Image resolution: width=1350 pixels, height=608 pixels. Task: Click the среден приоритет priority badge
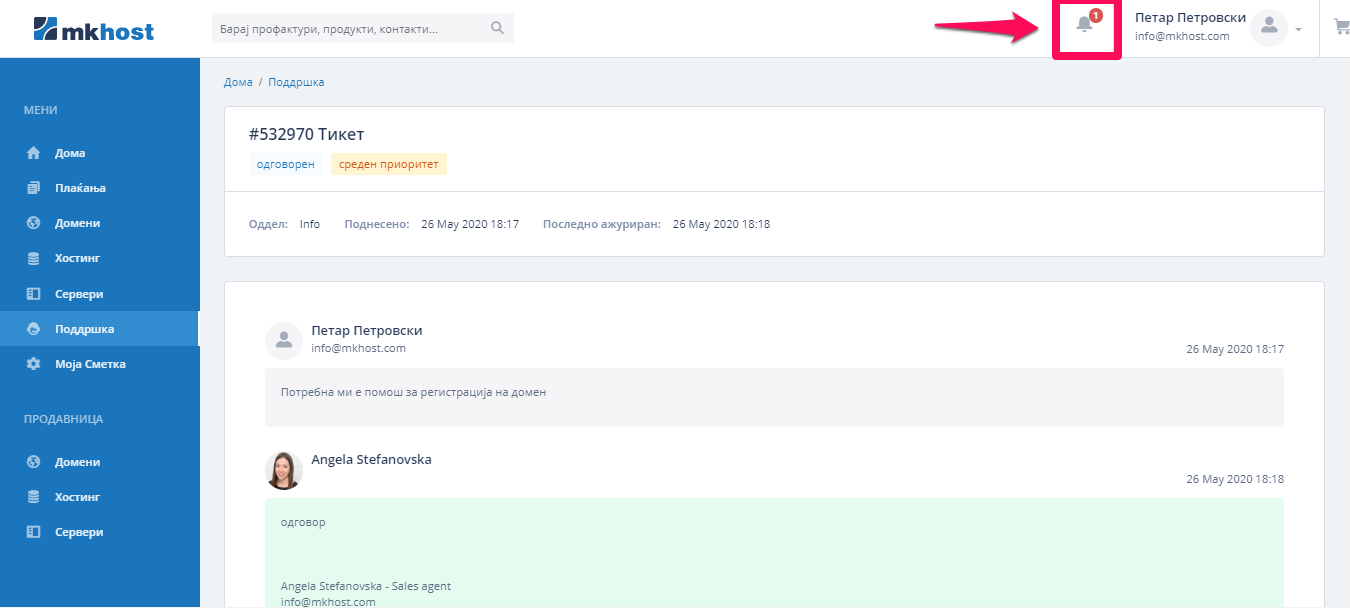click(x=389, y=164)
